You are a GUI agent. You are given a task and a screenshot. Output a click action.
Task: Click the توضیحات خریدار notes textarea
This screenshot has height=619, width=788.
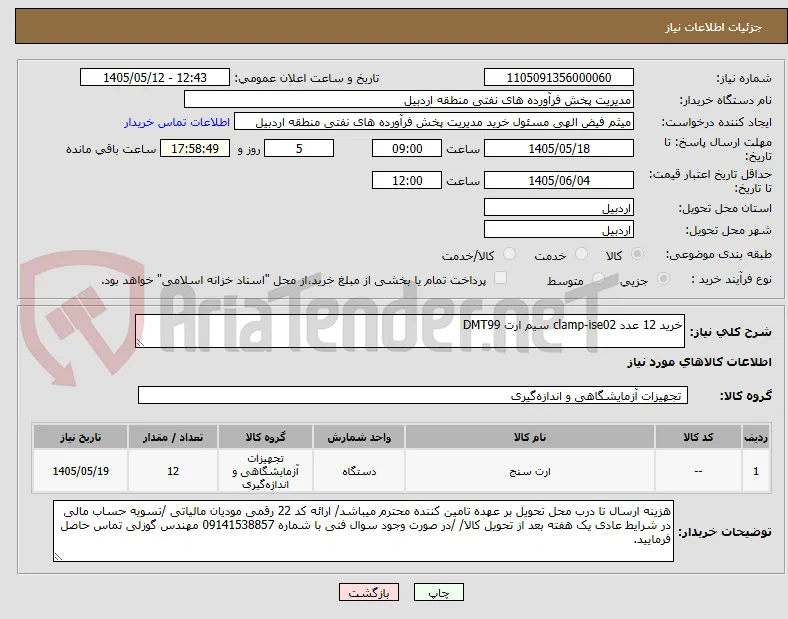pos(363,531)
